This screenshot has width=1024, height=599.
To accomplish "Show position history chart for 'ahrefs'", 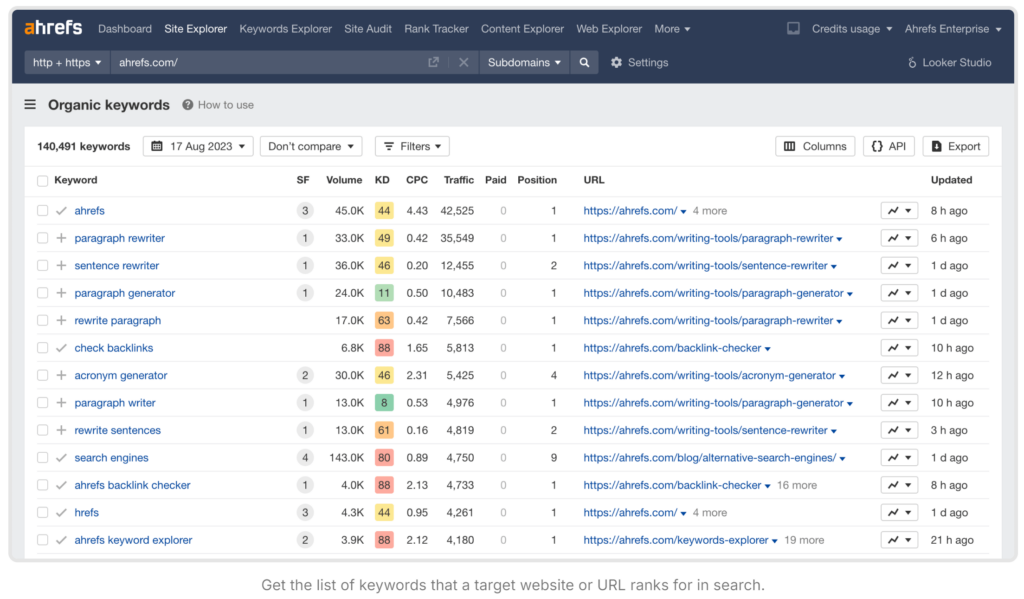I will (899, 210).
